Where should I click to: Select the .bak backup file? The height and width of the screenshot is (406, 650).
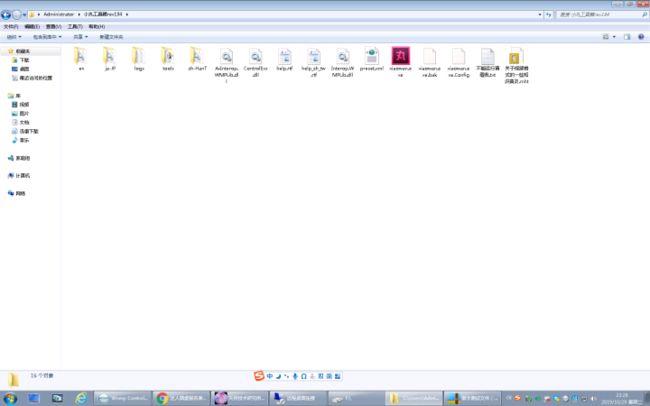pyautogui.click(x=429, y=63)
